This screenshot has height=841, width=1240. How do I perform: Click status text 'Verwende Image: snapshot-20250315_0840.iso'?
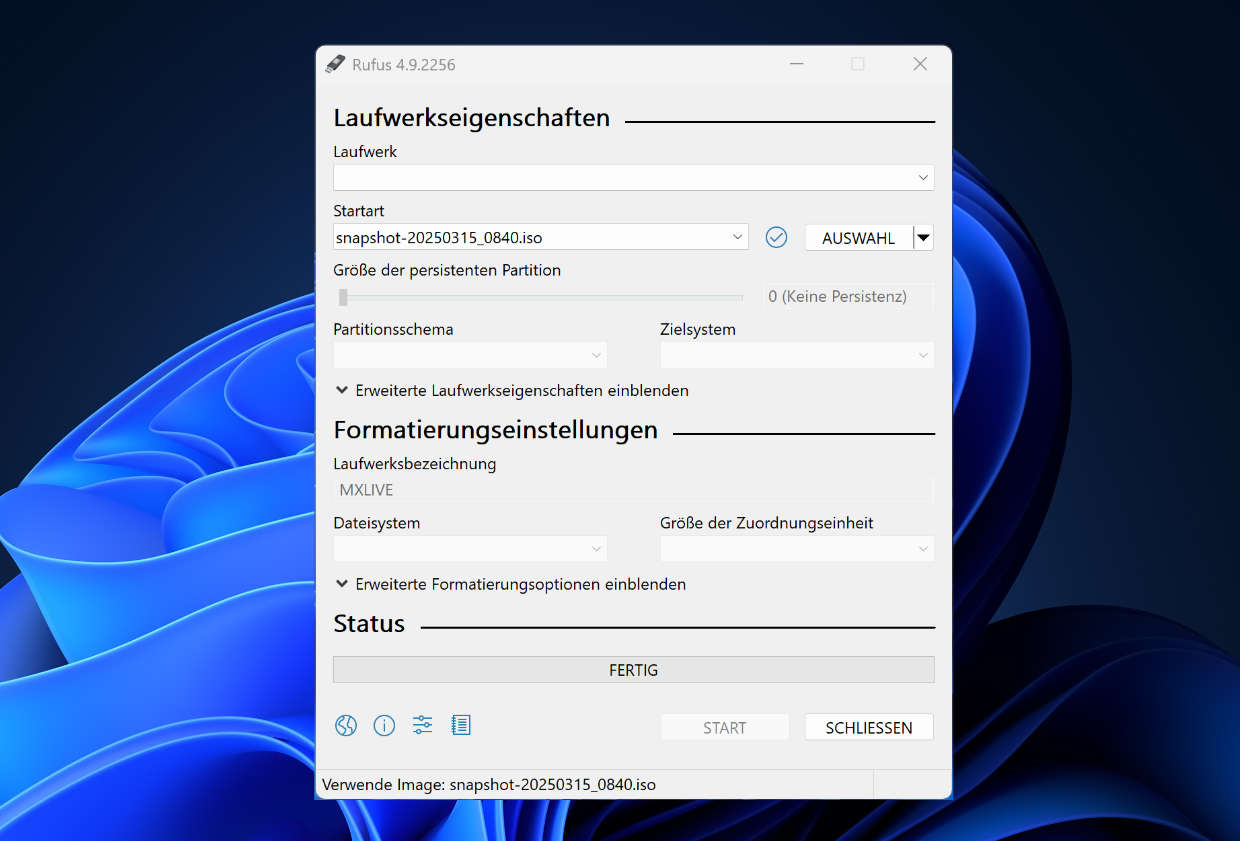tap(489, 785)
